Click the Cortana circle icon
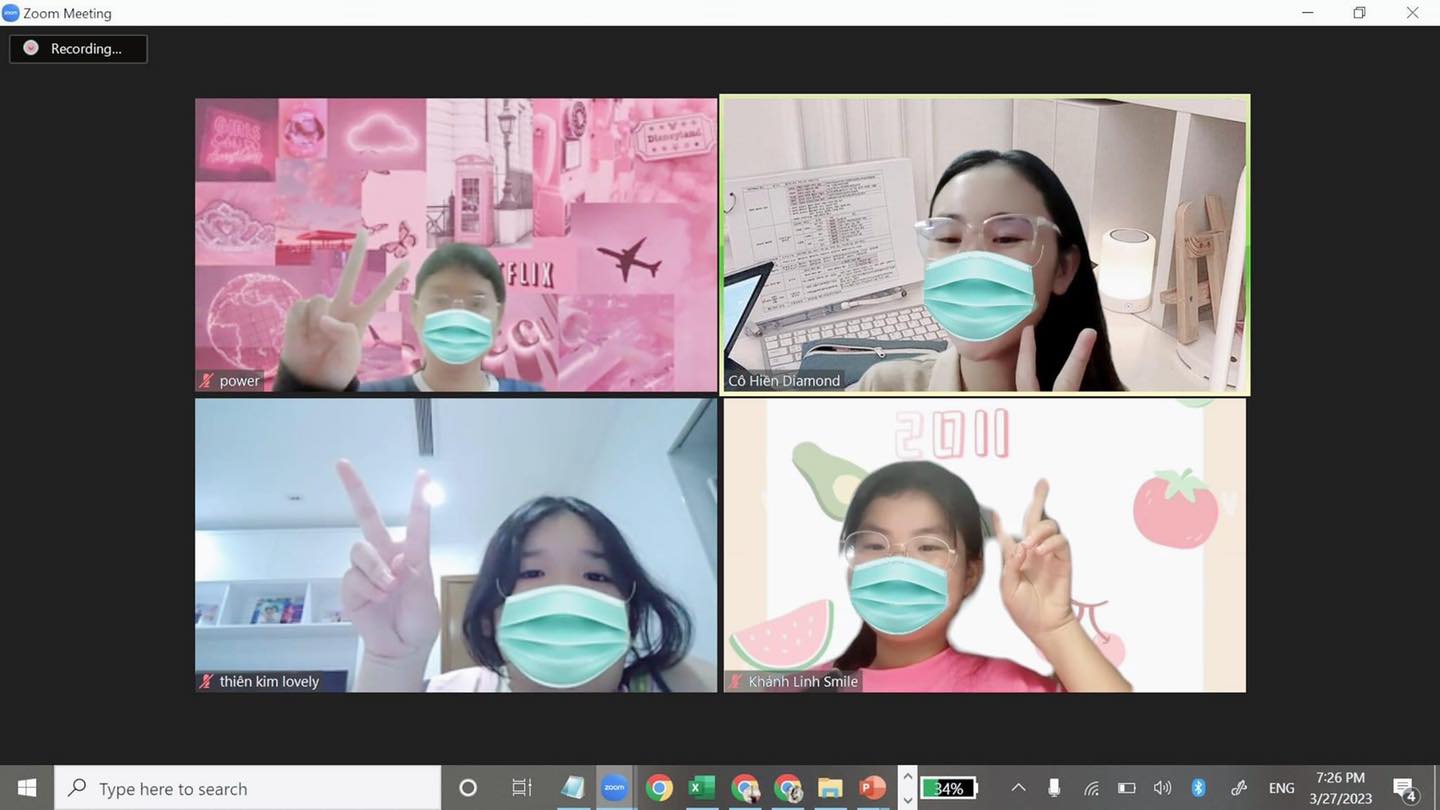 467,788
